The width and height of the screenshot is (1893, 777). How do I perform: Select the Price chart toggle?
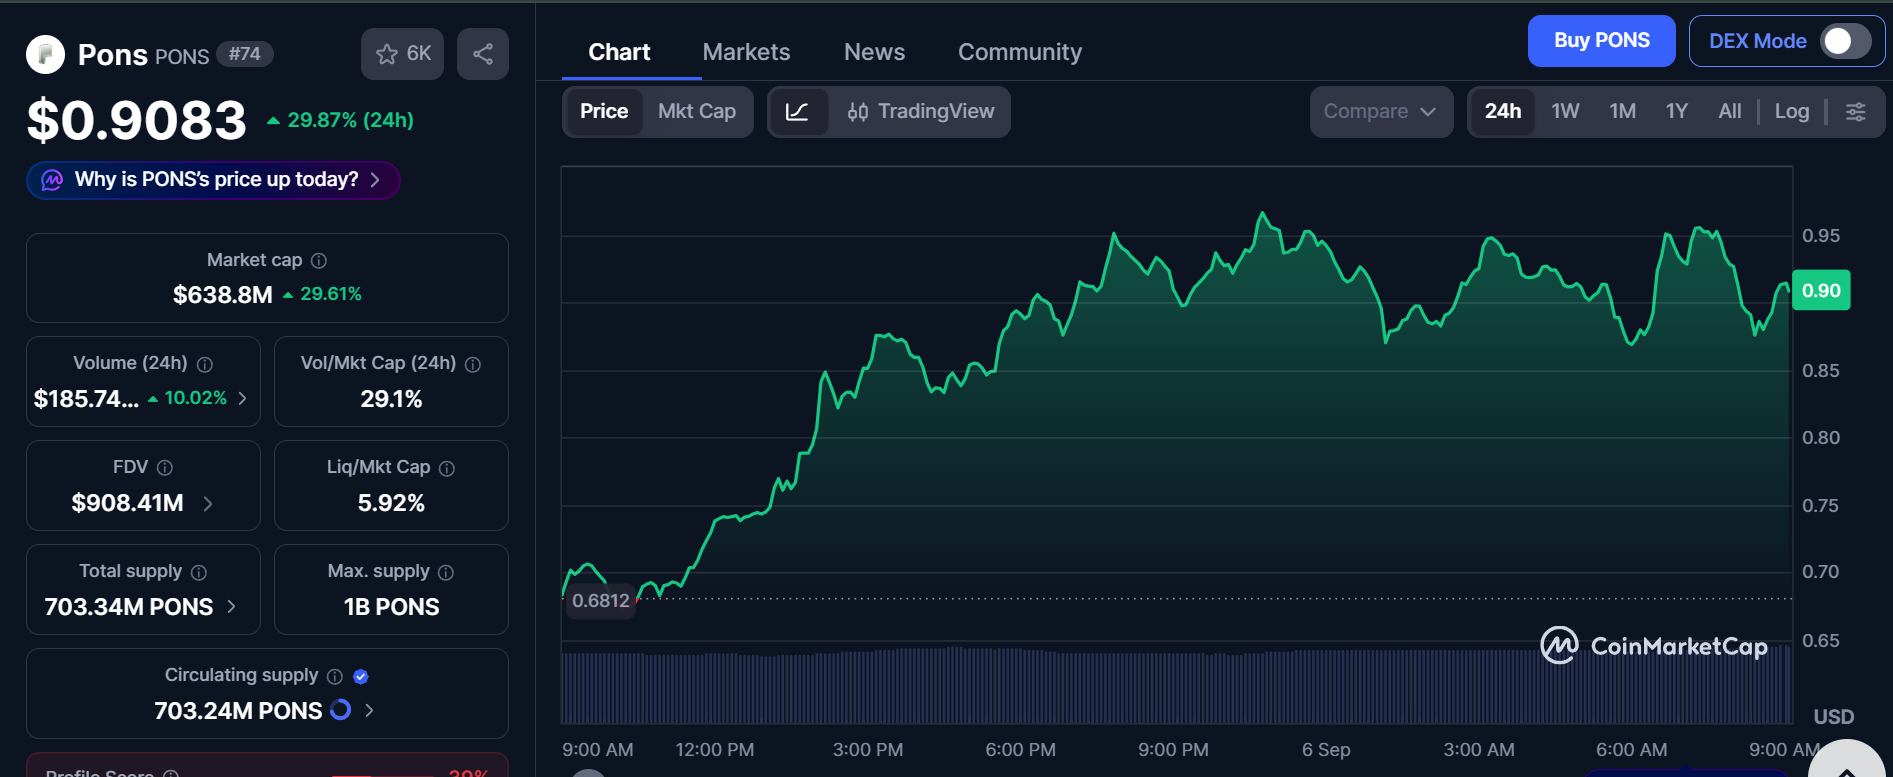604,112
